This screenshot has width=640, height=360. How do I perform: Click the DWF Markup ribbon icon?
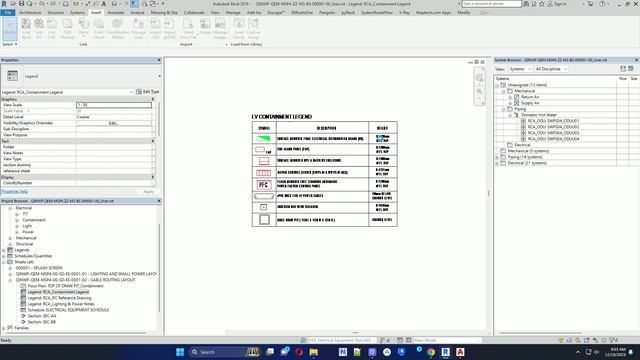(x=67, y=29)
